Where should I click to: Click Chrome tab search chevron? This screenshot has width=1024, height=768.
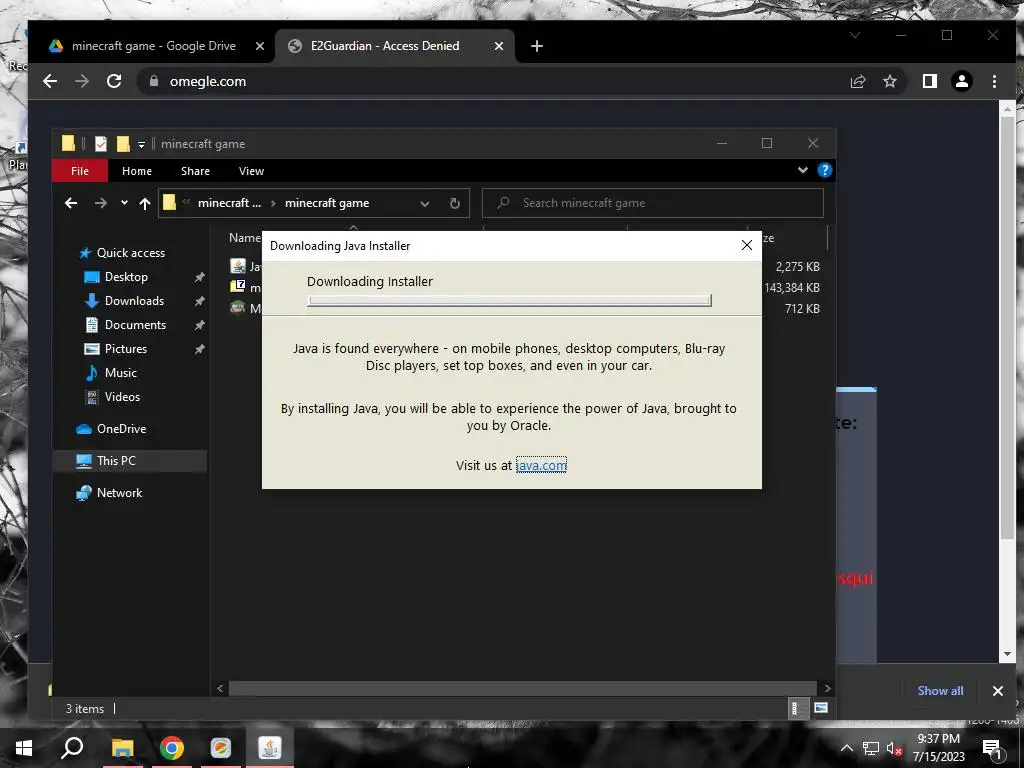854,35
